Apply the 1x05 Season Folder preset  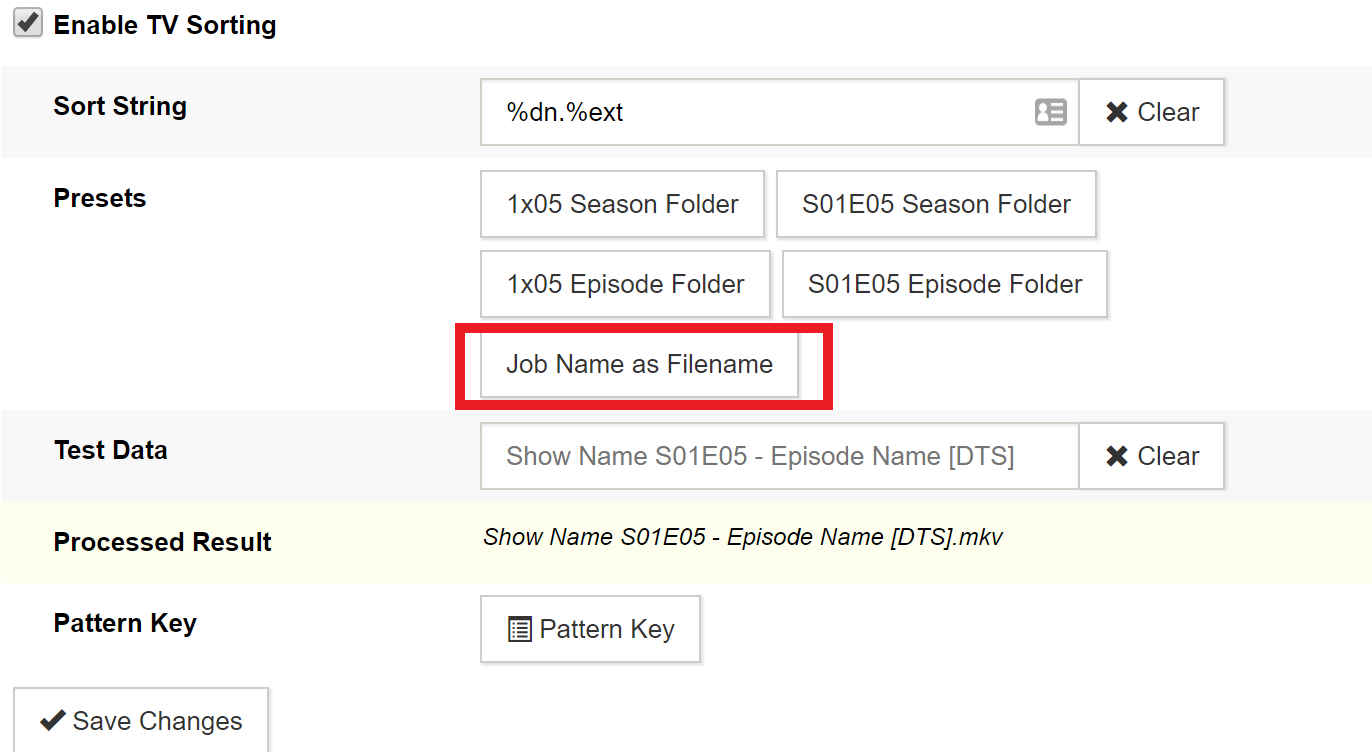(622, 204)
